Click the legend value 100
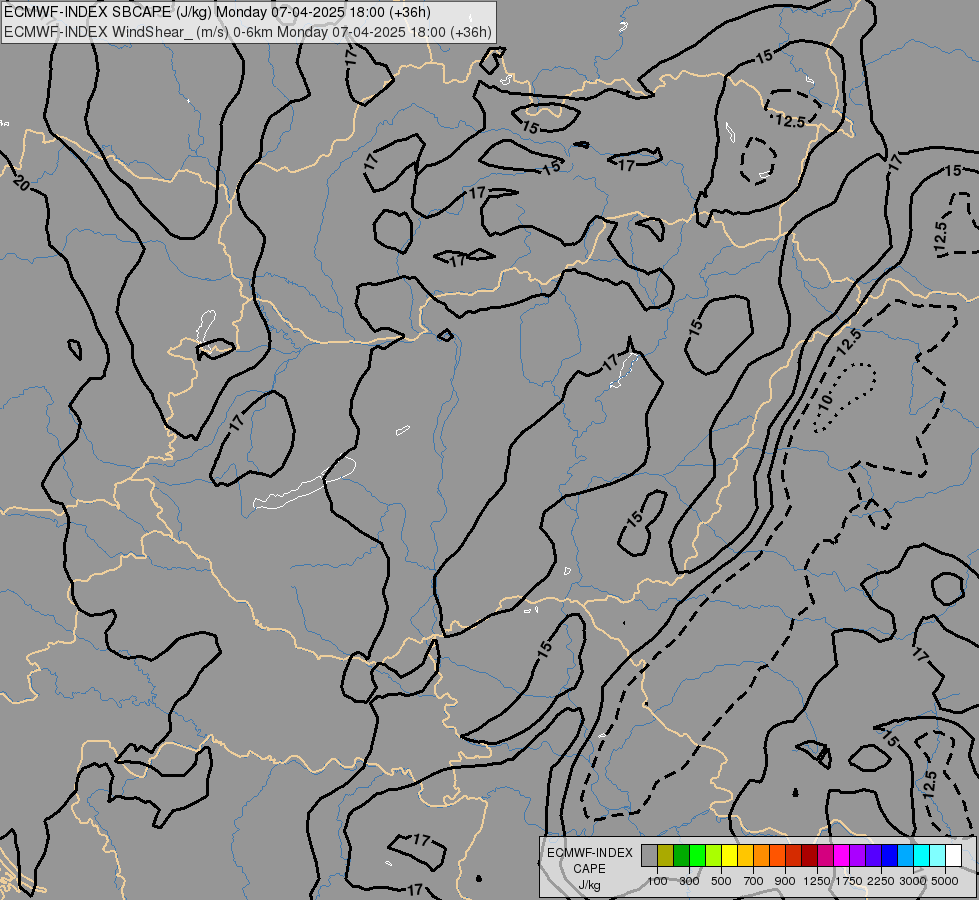This screenshot has width=979, height=900. pos(657,881)
